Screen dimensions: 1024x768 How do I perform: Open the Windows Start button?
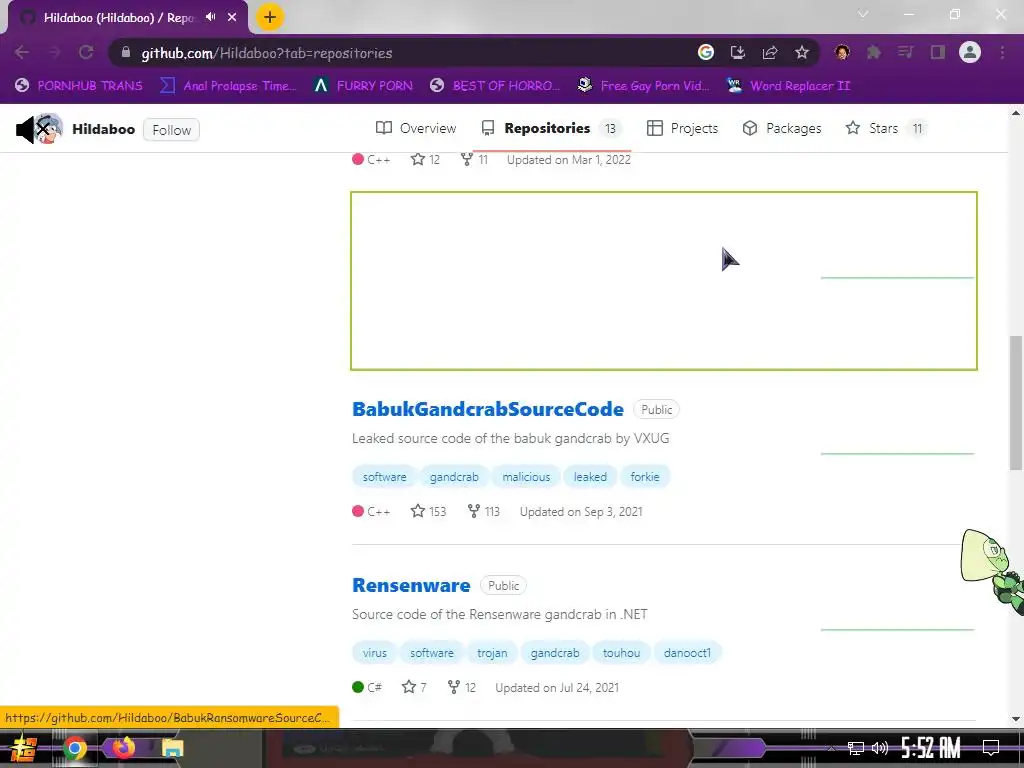24,748
